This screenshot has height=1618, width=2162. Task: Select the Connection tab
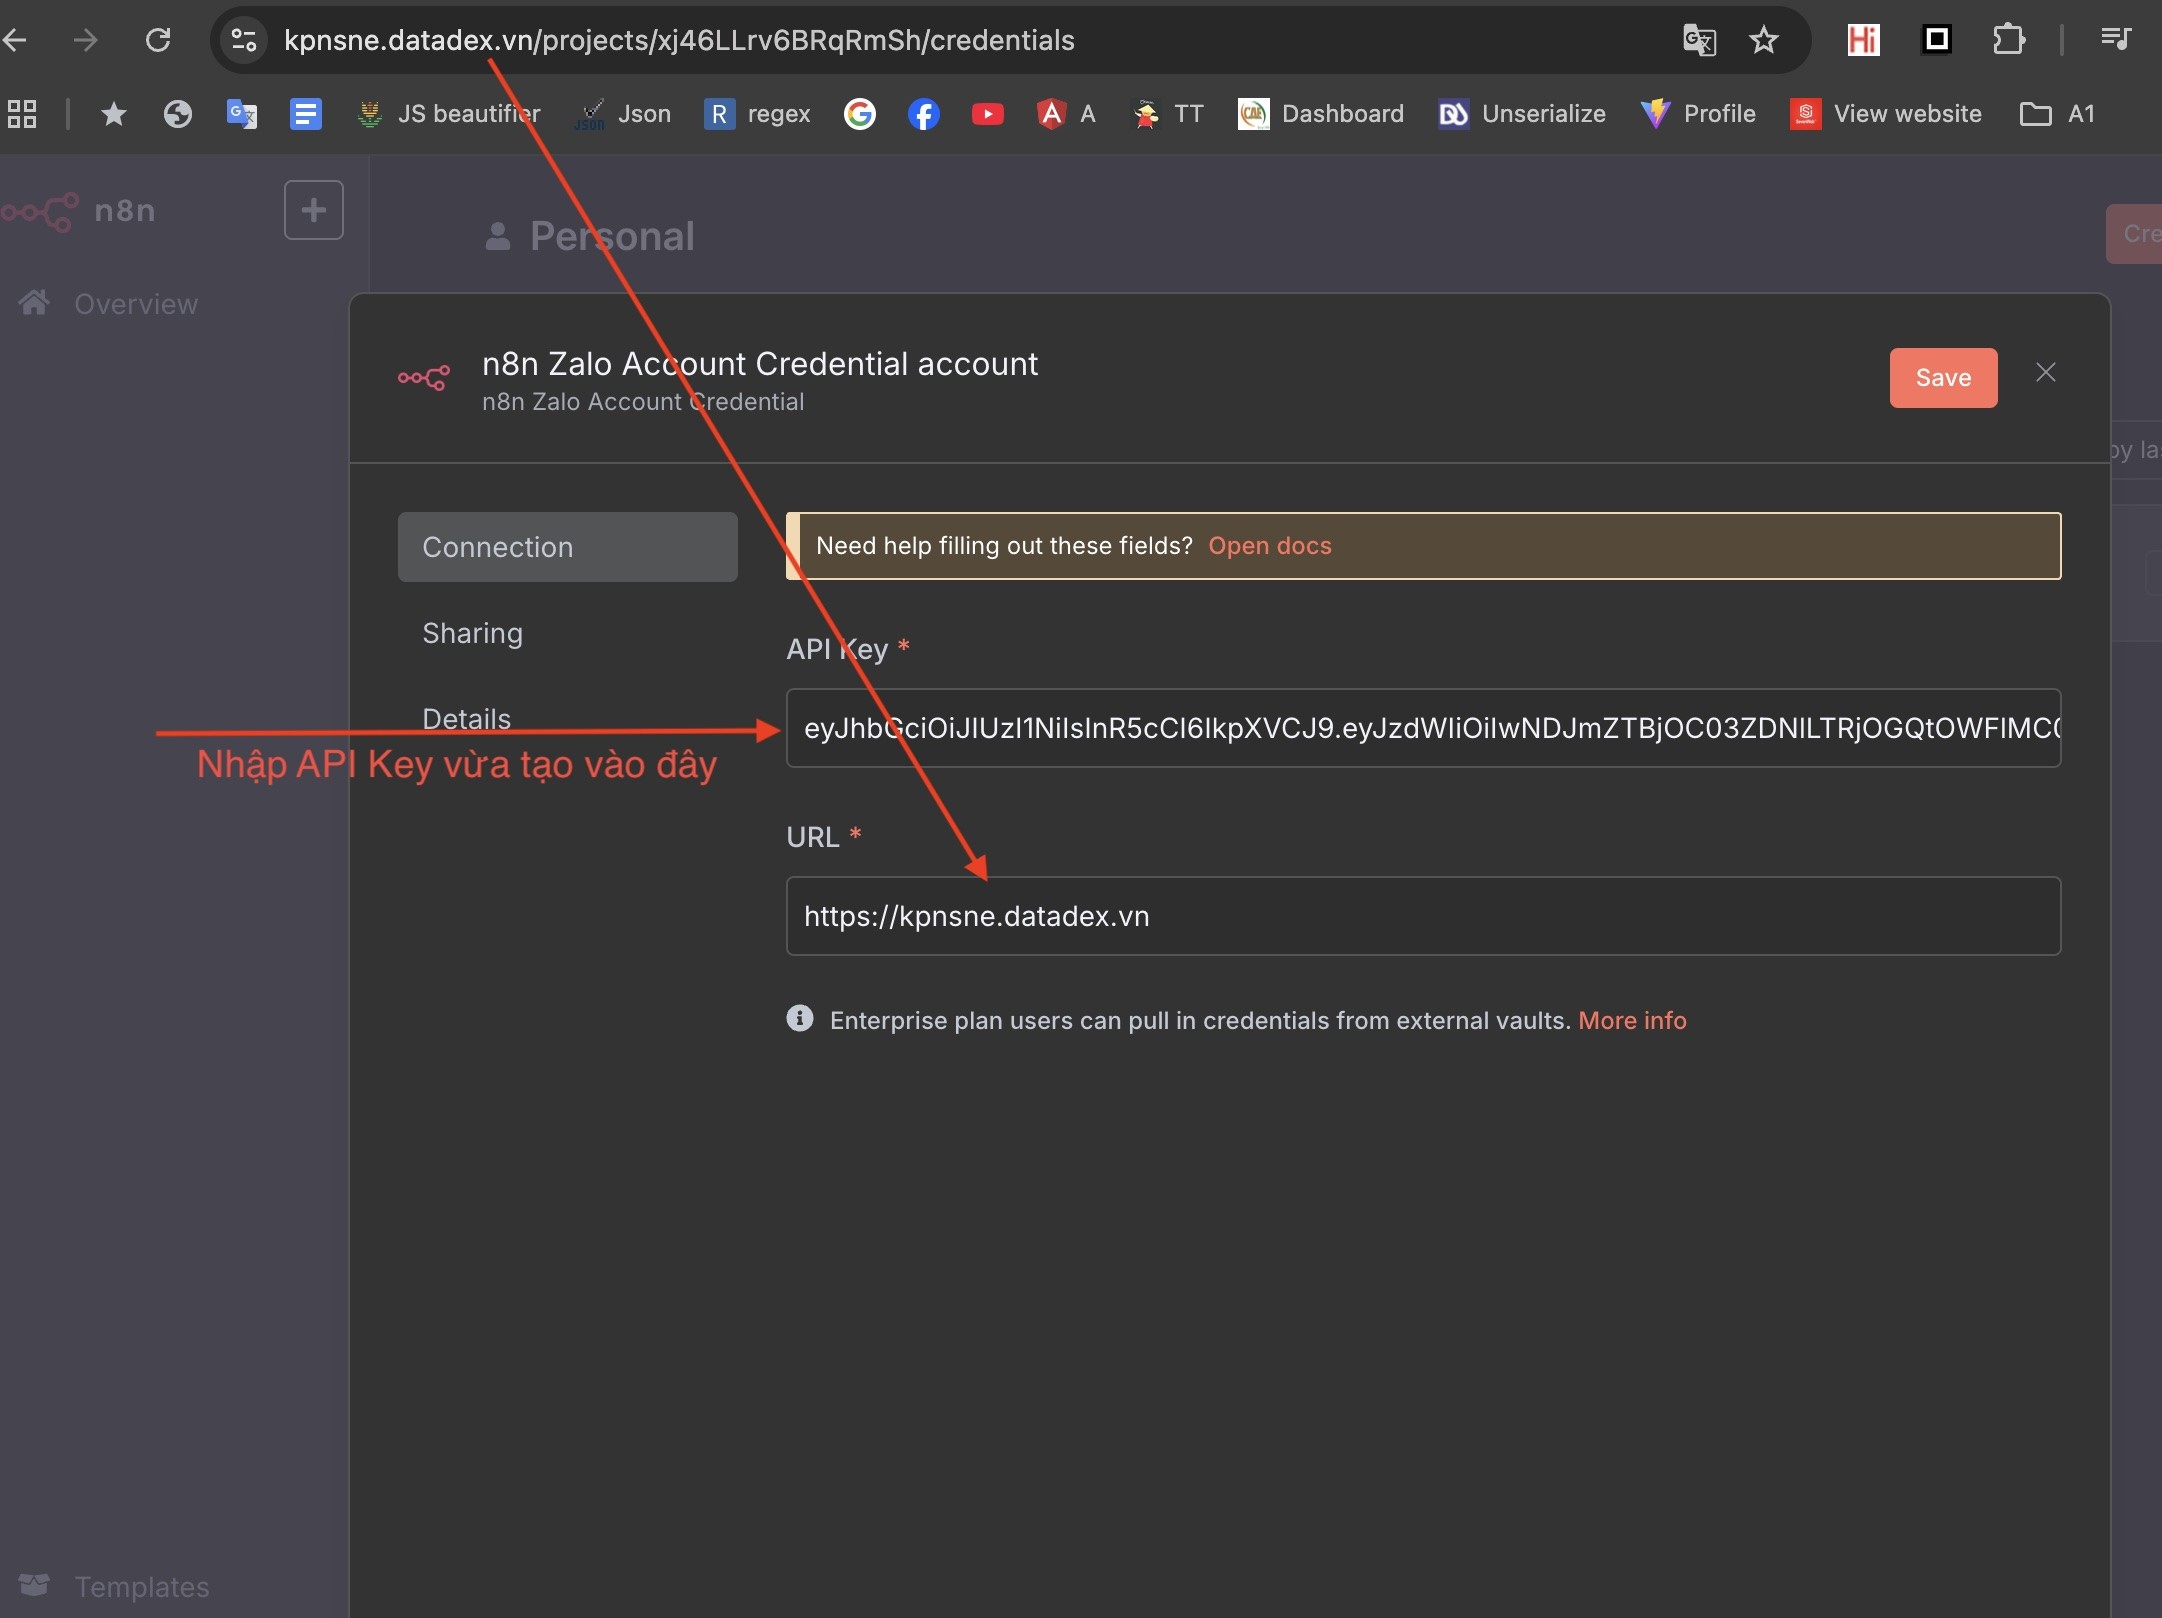(x=568, y=547)
